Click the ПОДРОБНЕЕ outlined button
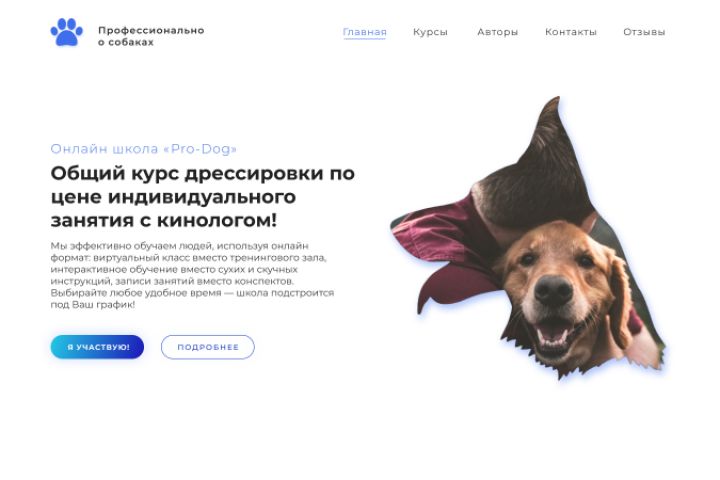The height and width of the screenshot is (480, 720). pyautogui.click(x=208, y=347)
